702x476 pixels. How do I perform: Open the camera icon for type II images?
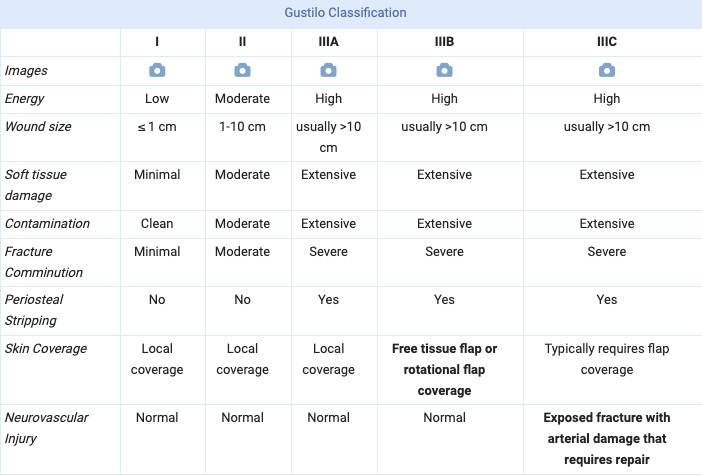pyautogui.click(x=242, y=70)
